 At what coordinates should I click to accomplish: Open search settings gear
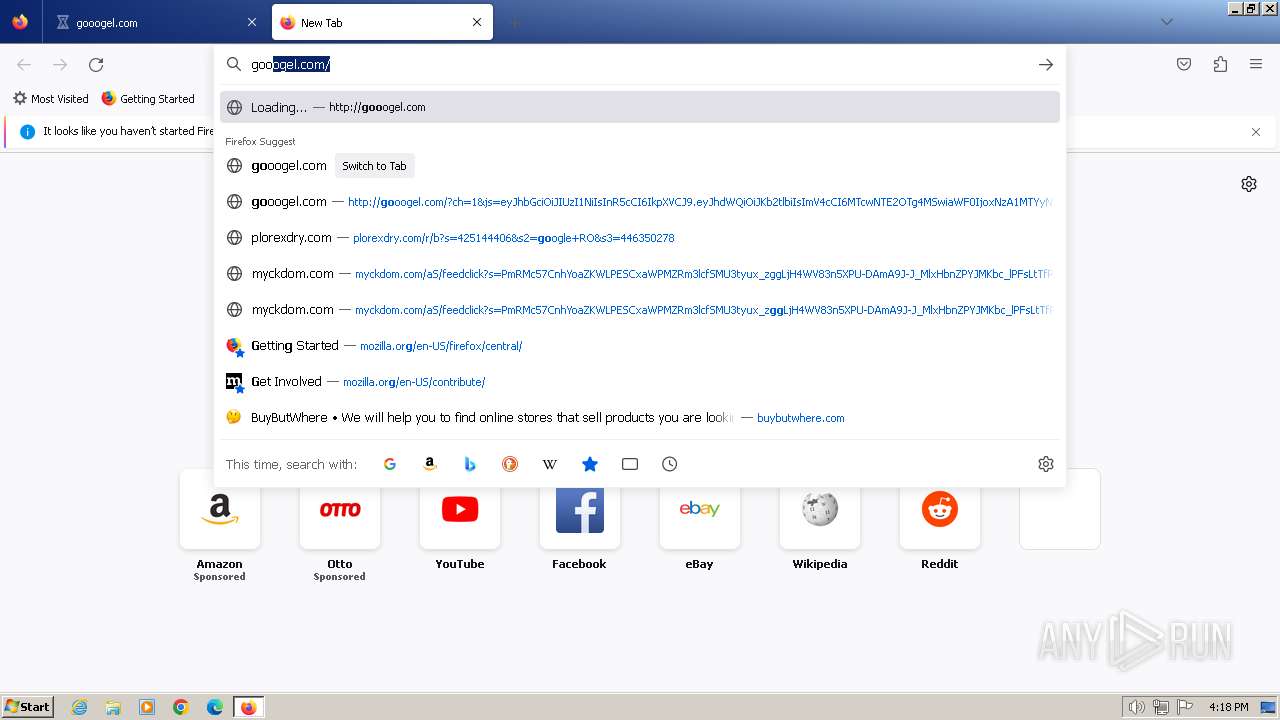1046,464
